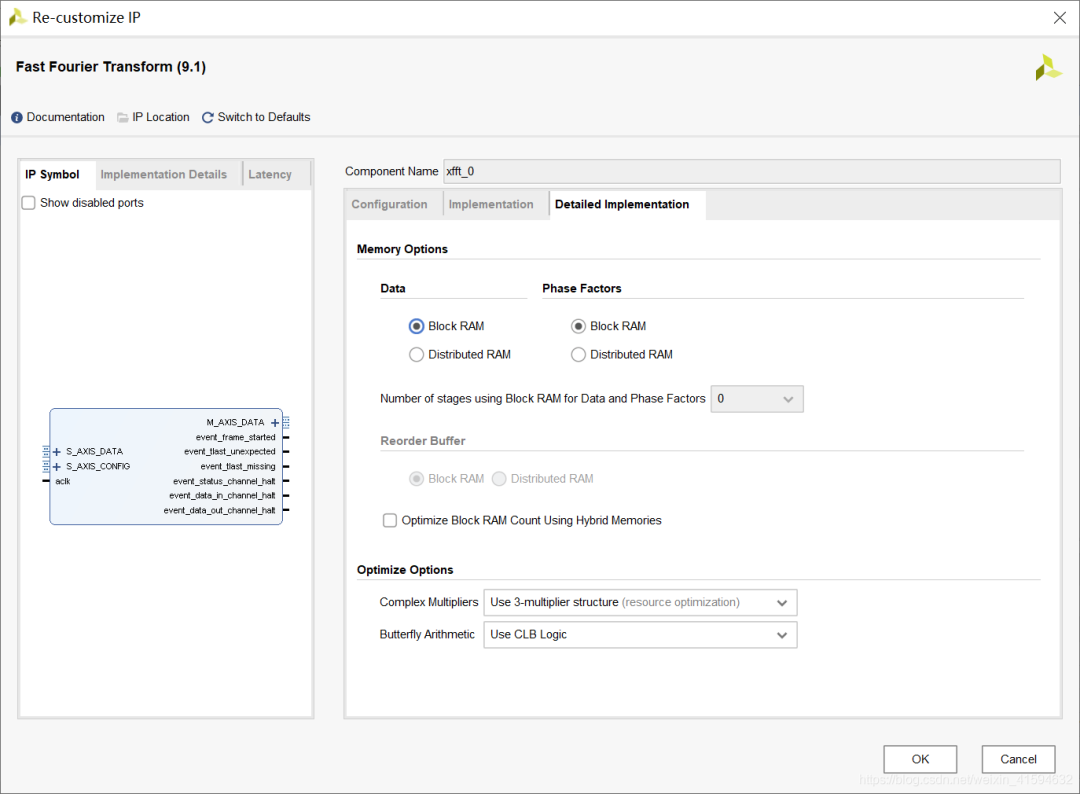Screen dimensions: 1080x794
Task: Click the Switch to Defaults refresh icon
Action: point(208,118)
